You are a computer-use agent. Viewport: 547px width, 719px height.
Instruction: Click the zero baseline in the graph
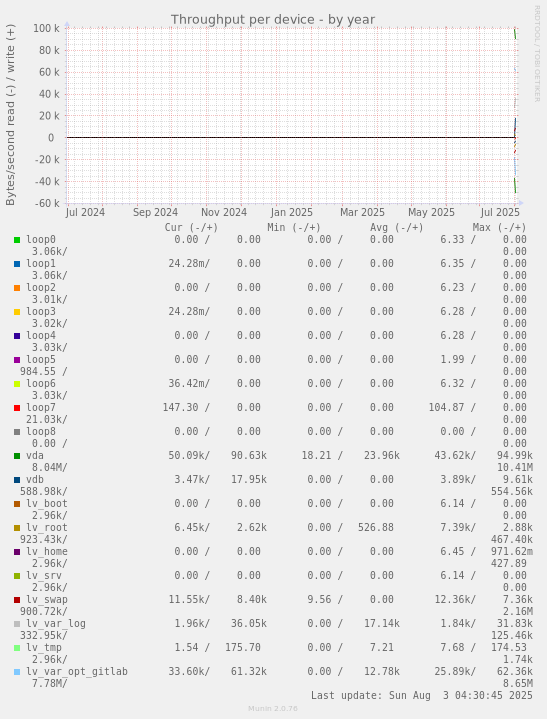pyautogui.click(x=291, y=138)
